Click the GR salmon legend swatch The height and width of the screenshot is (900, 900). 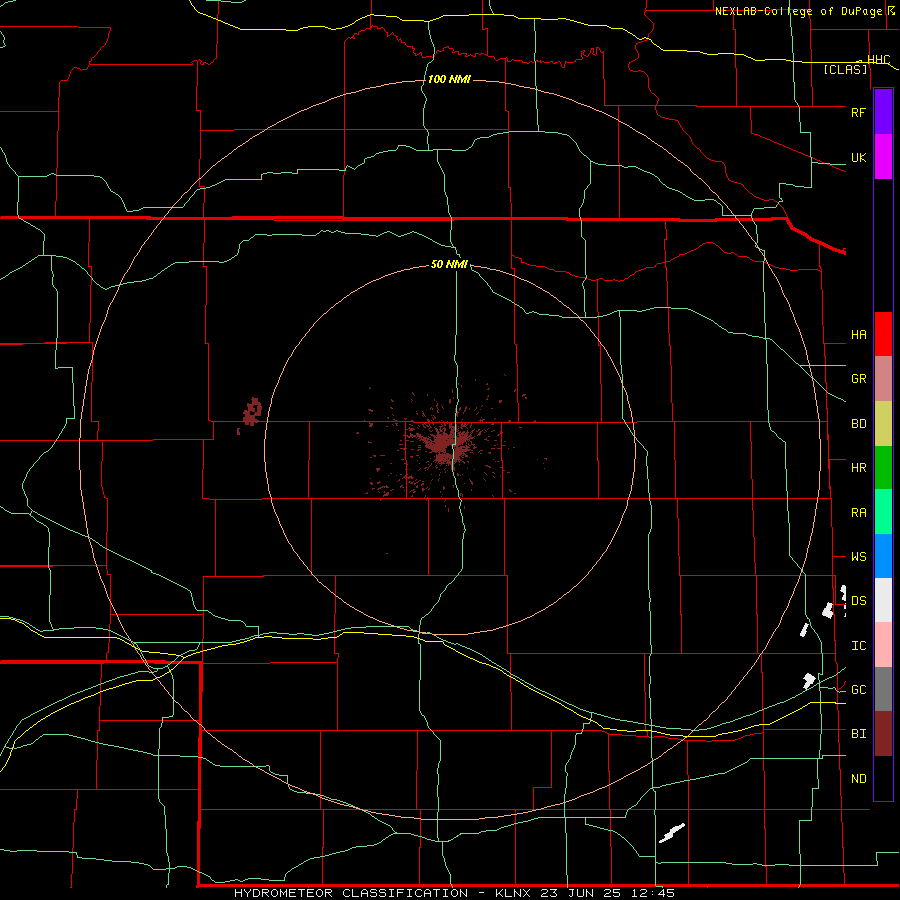coord(883,379)
